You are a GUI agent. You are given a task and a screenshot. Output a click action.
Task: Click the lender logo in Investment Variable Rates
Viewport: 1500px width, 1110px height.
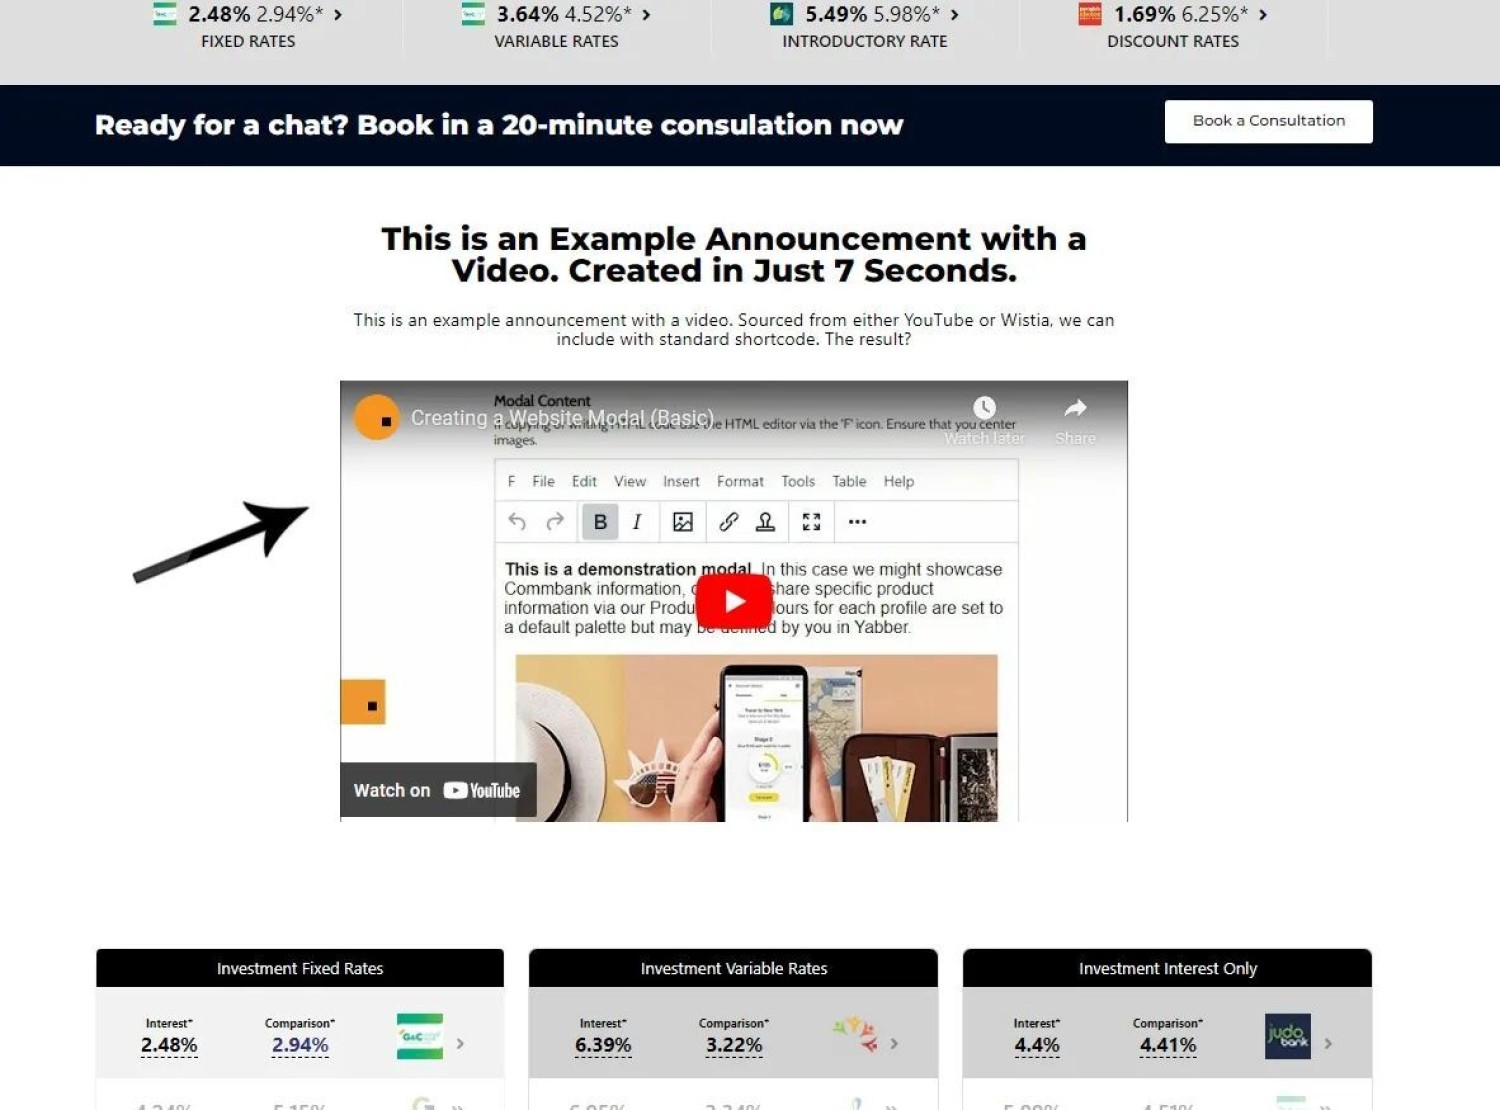click(854, 1033)
